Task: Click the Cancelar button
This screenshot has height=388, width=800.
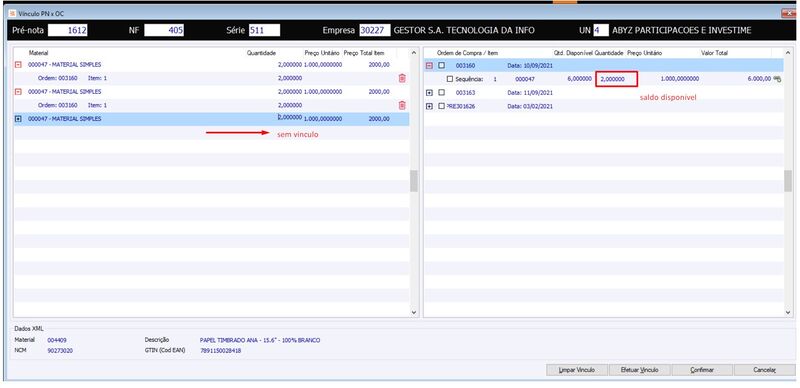Action: click(764, 370)
